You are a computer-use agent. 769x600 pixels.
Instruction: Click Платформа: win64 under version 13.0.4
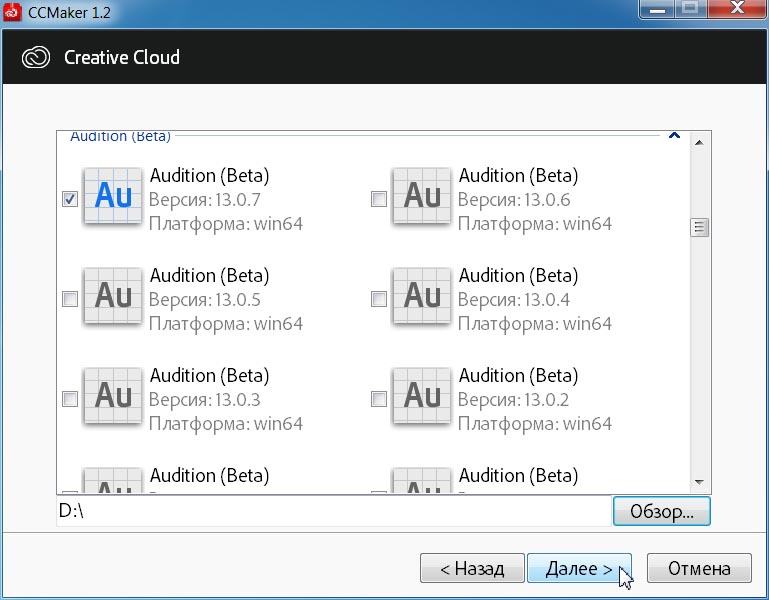click(535, 324)
